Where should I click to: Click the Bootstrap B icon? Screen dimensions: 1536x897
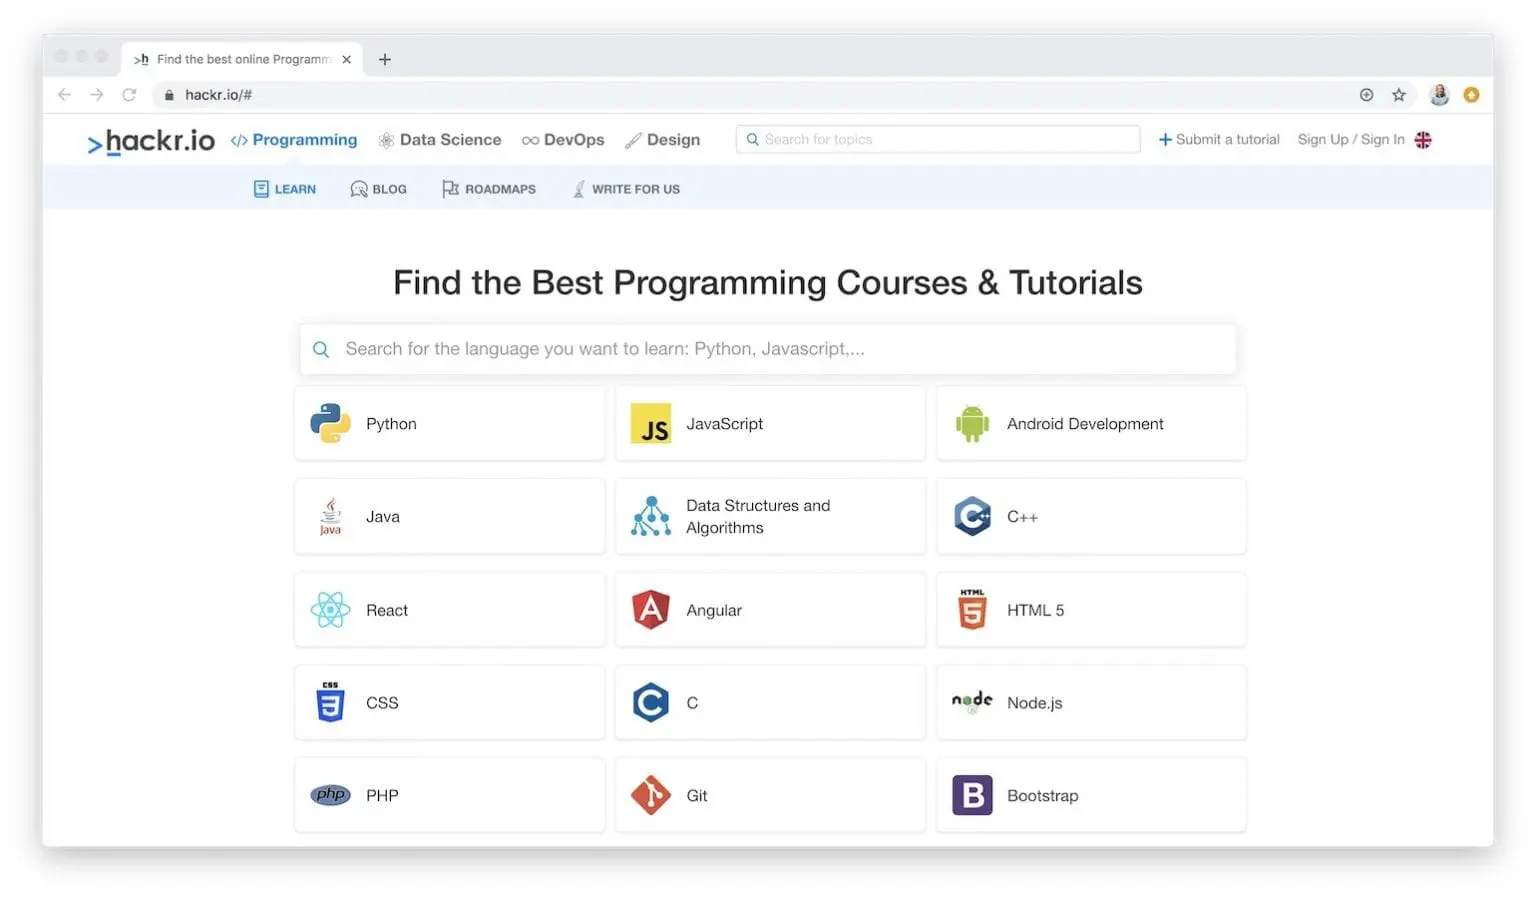click(x=971, y=795)
